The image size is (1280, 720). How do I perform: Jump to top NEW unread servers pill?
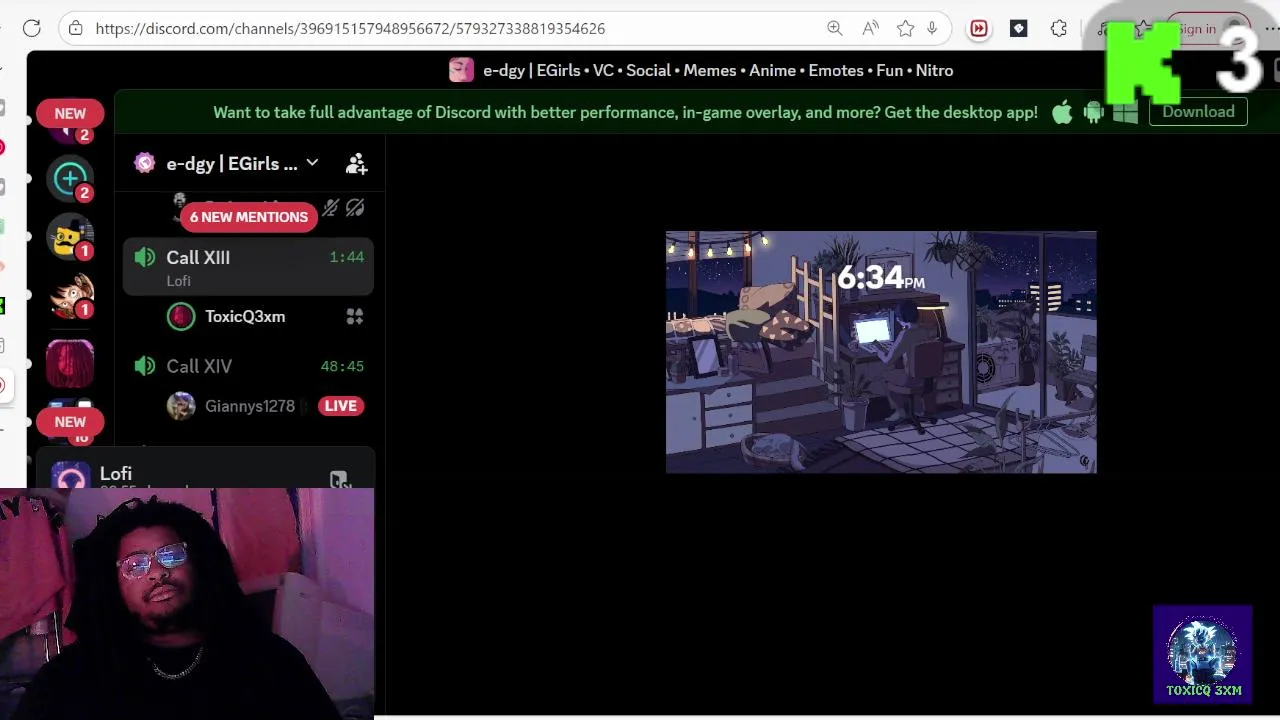click(70, 113)
